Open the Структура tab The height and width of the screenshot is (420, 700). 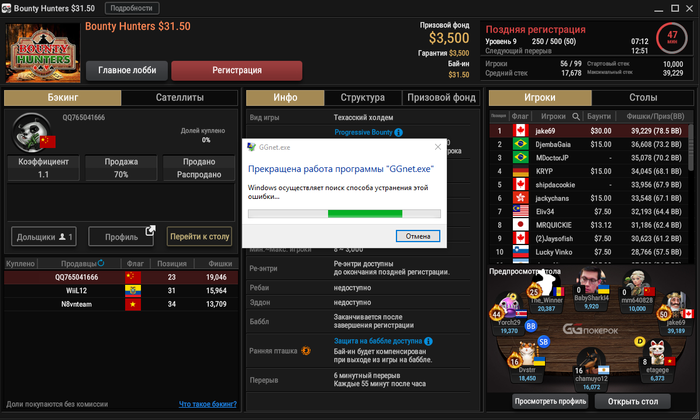362,97
